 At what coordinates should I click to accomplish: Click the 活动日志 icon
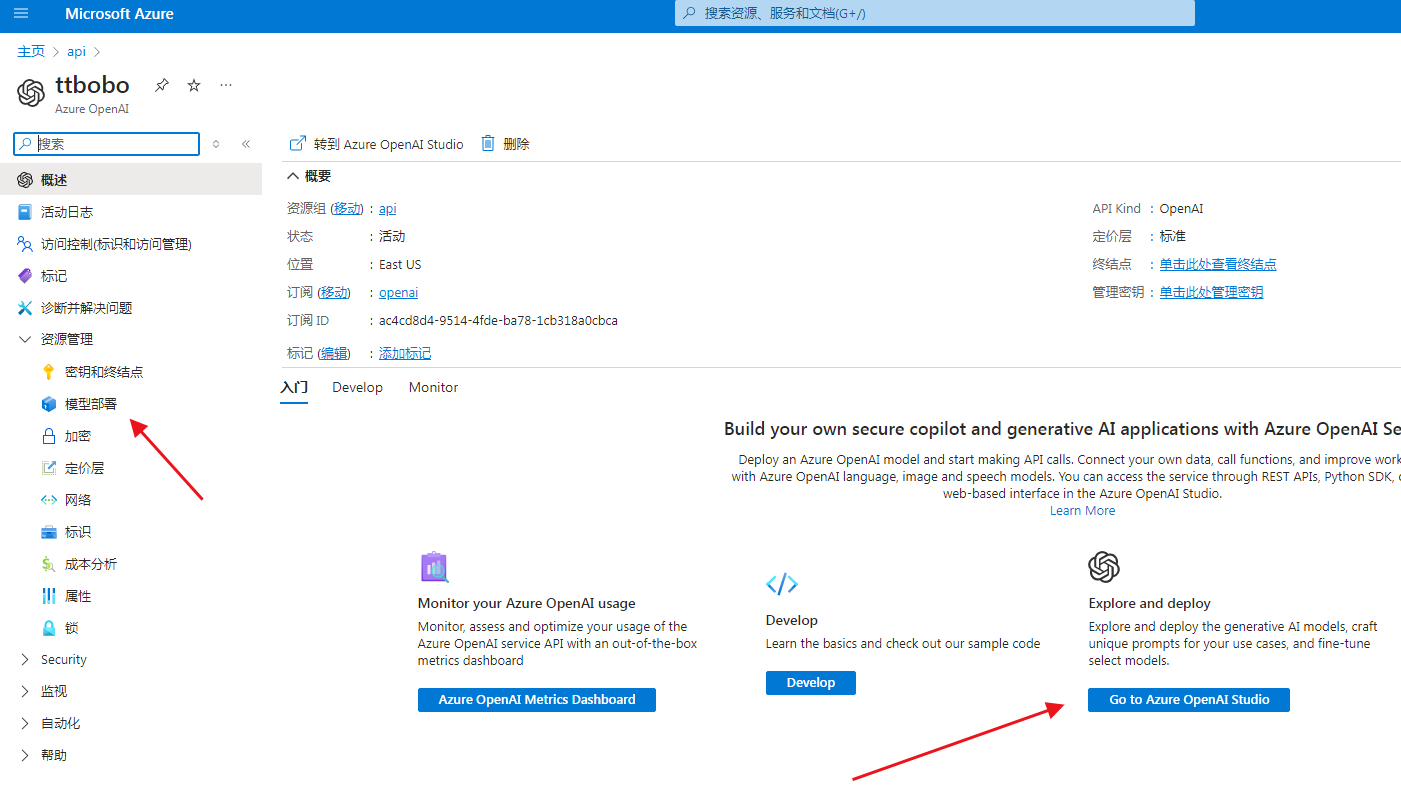(x=25, y=212)
